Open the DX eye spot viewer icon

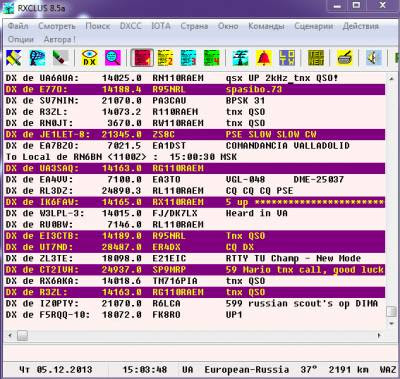[x=90, y=58]
